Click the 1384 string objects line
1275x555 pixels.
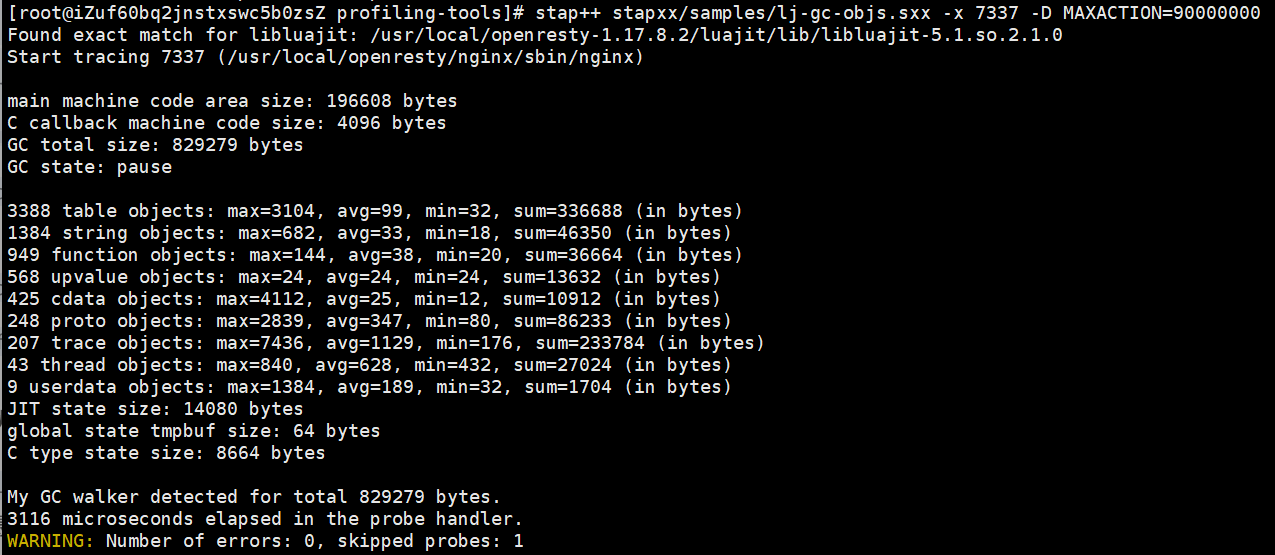(363, 233)
